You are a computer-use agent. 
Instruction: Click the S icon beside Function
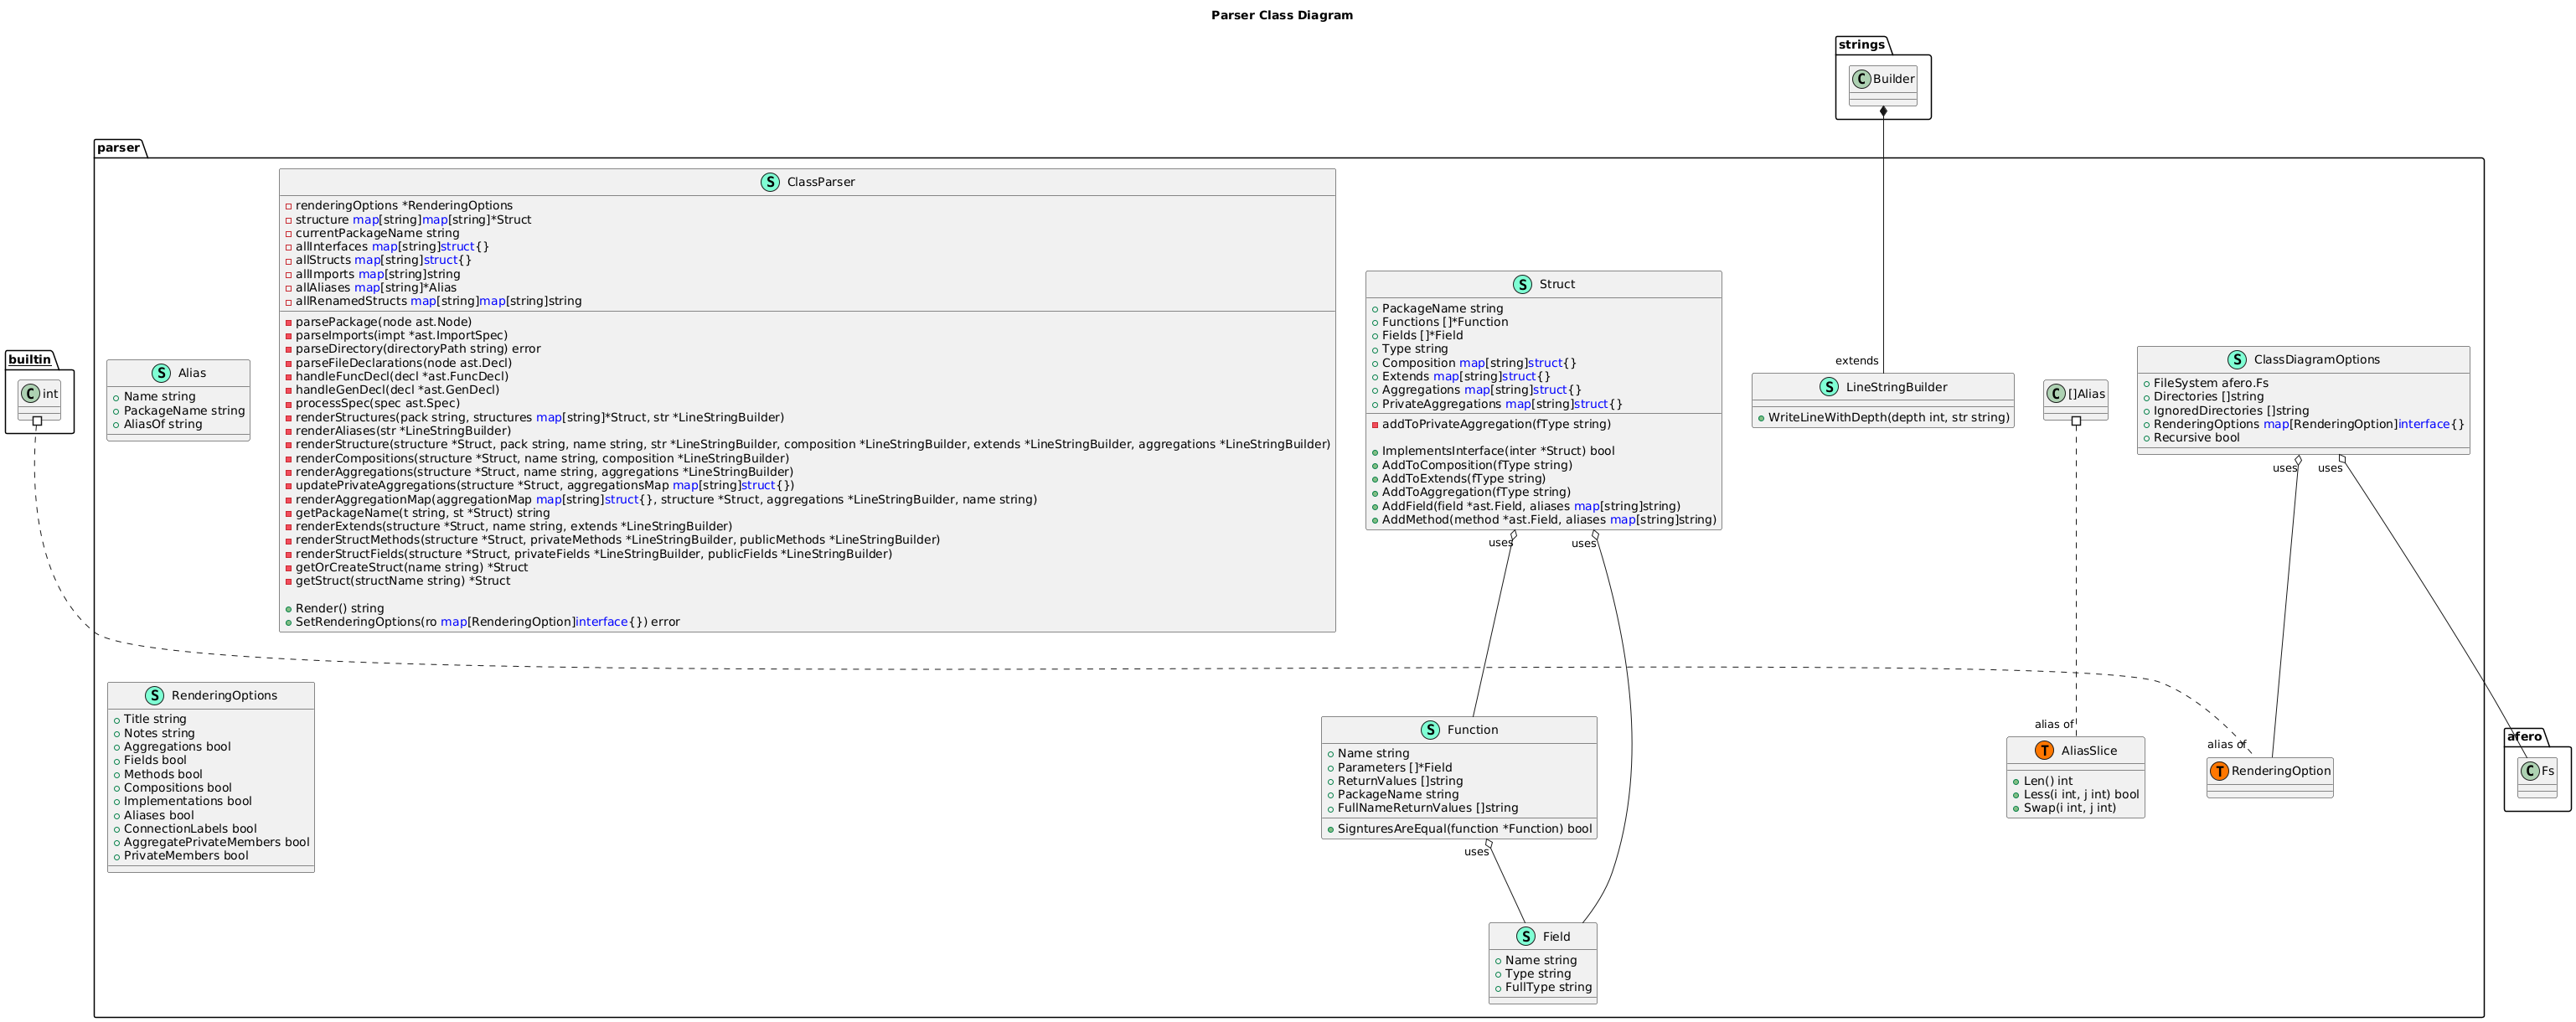[x=1429, y=730]
